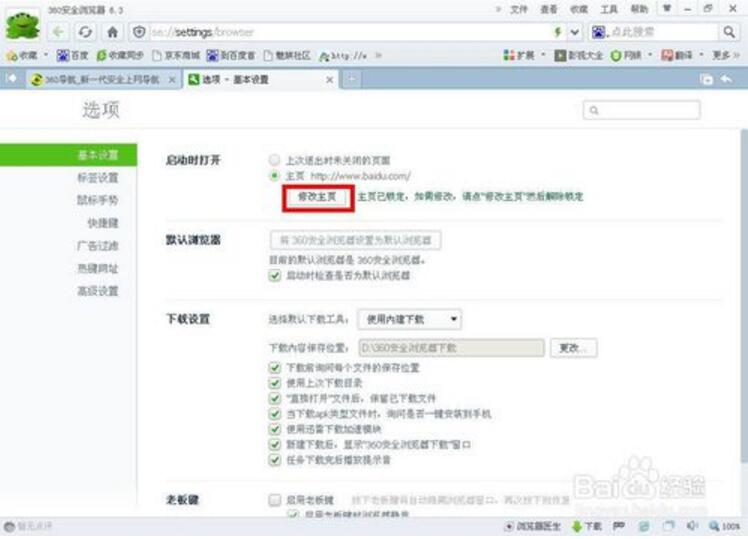Open the 京东商城 bookmark
This screenshot has width=748, height=539.
[x=176, y=56]
